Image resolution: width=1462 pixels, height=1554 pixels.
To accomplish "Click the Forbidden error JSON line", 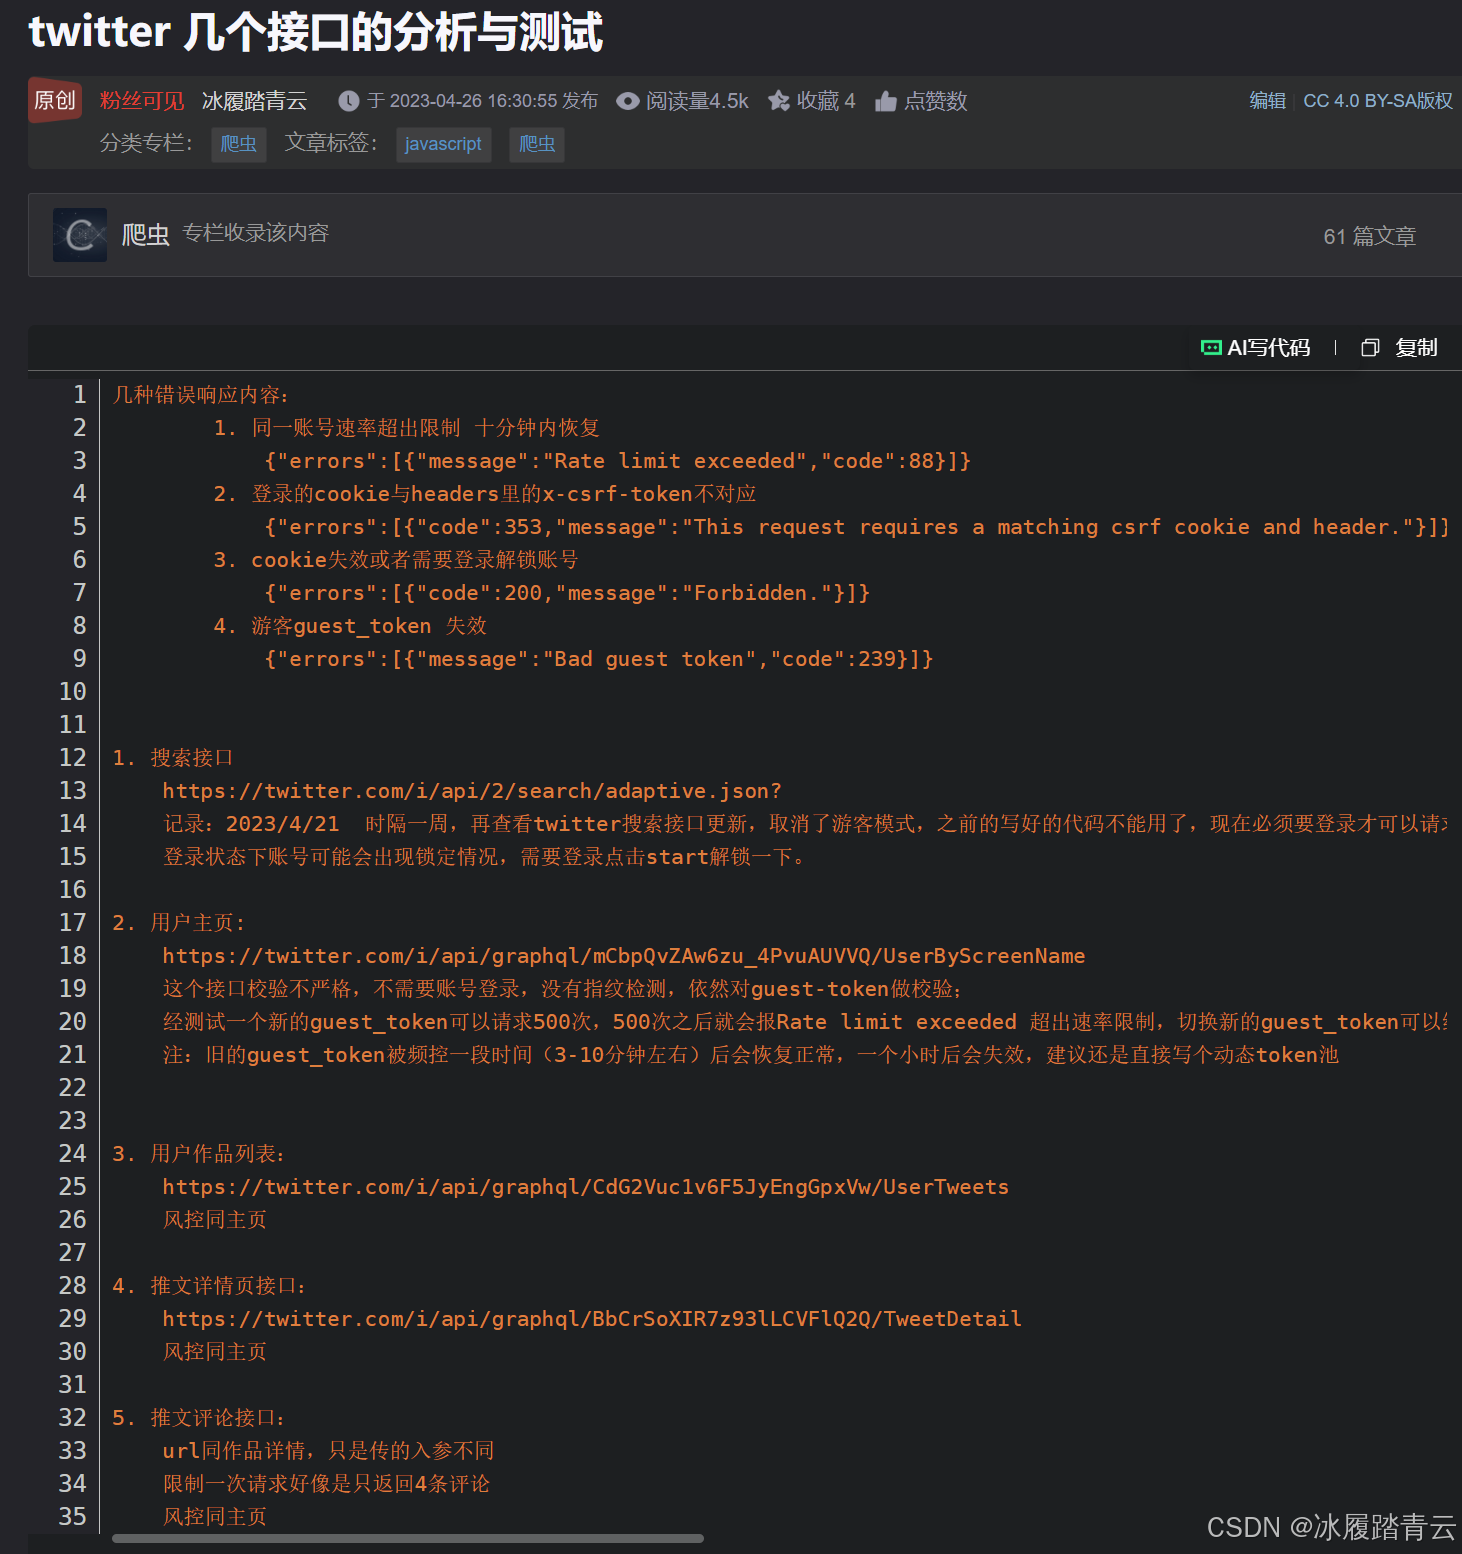I will coord(567,593).
